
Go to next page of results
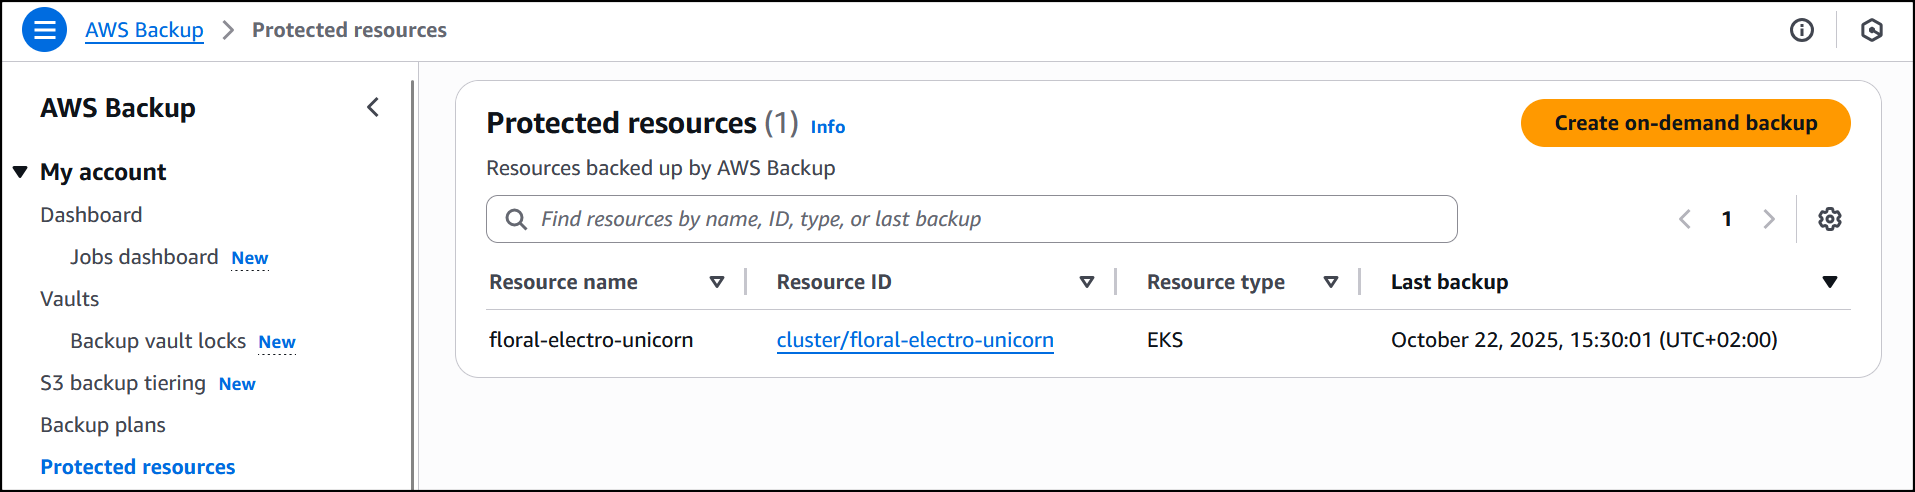pos(1768,219)
